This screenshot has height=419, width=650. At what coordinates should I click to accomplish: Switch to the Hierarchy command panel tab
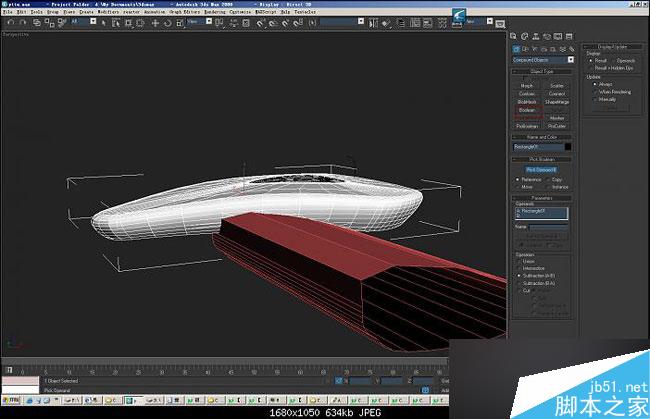[536, 36]
